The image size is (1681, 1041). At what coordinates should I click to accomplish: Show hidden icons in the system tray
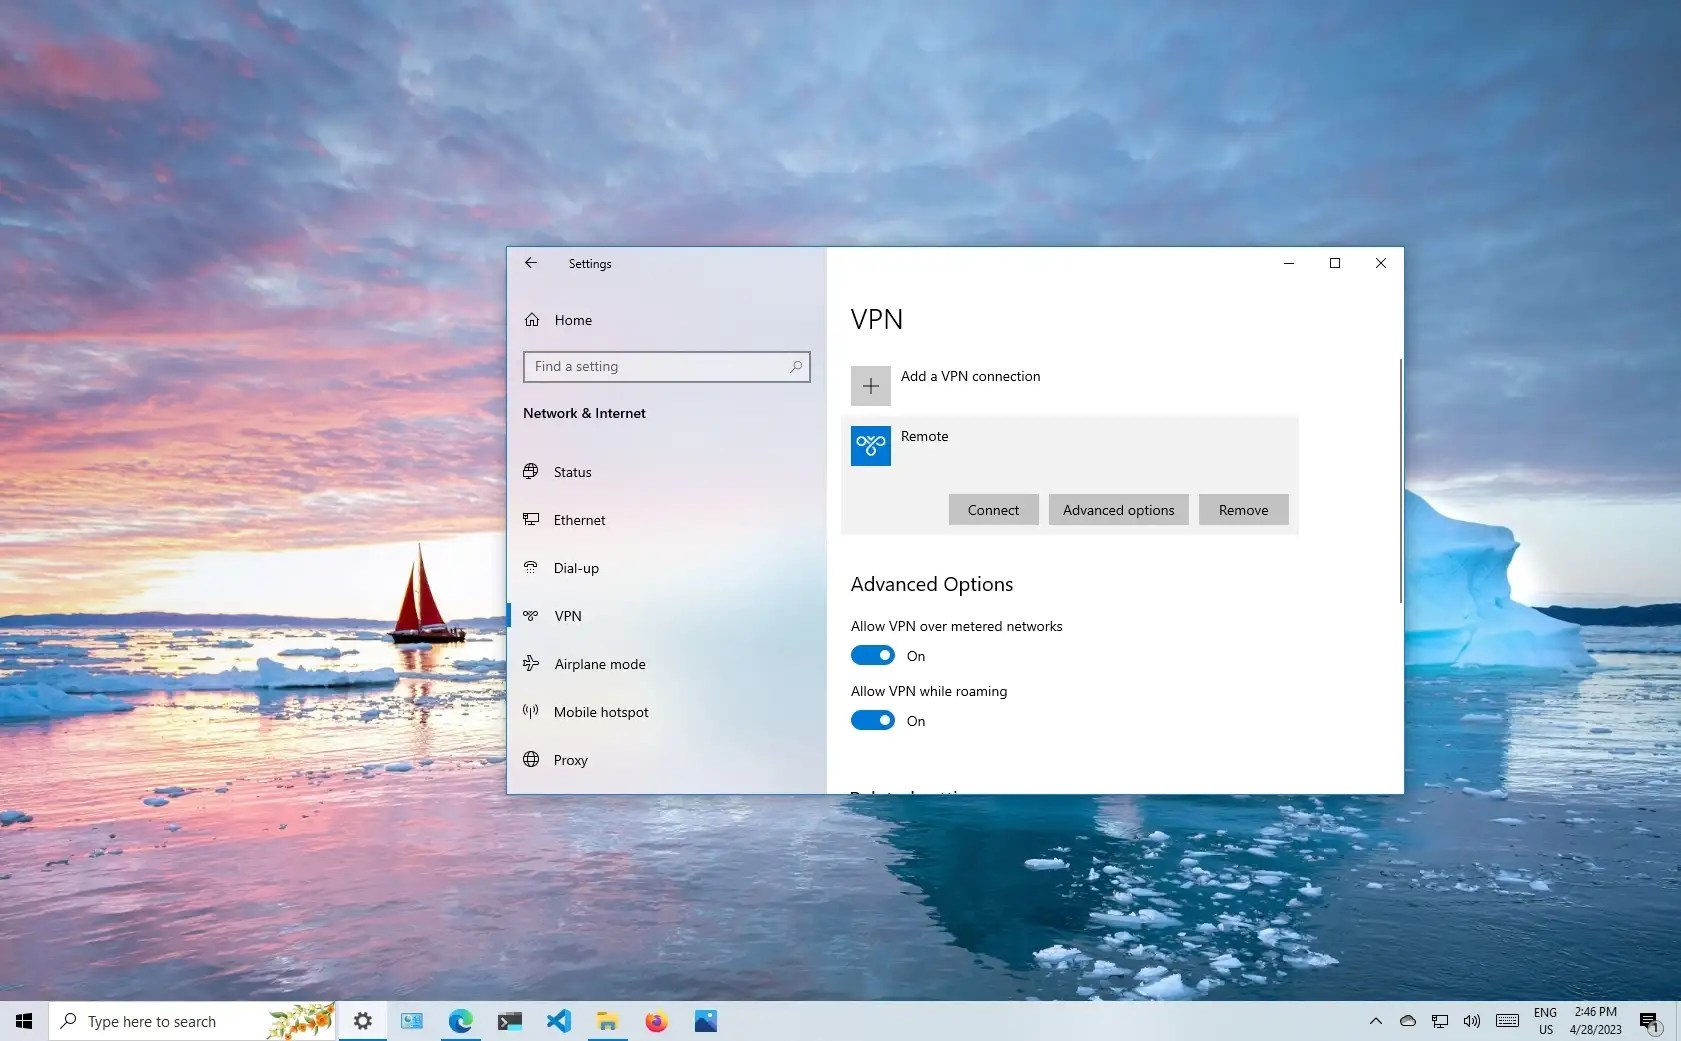tap(1375, 1021)
